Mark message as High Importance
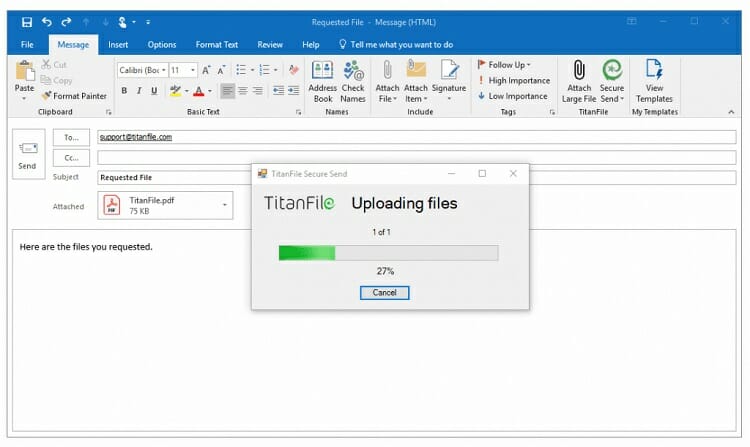Viewport: 750px width, 447px height. click(514, 80)
